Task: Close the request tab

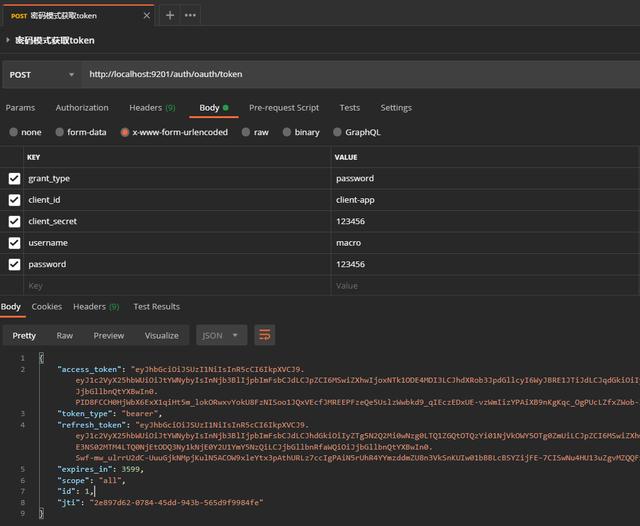Action: [x=146, y=15]
